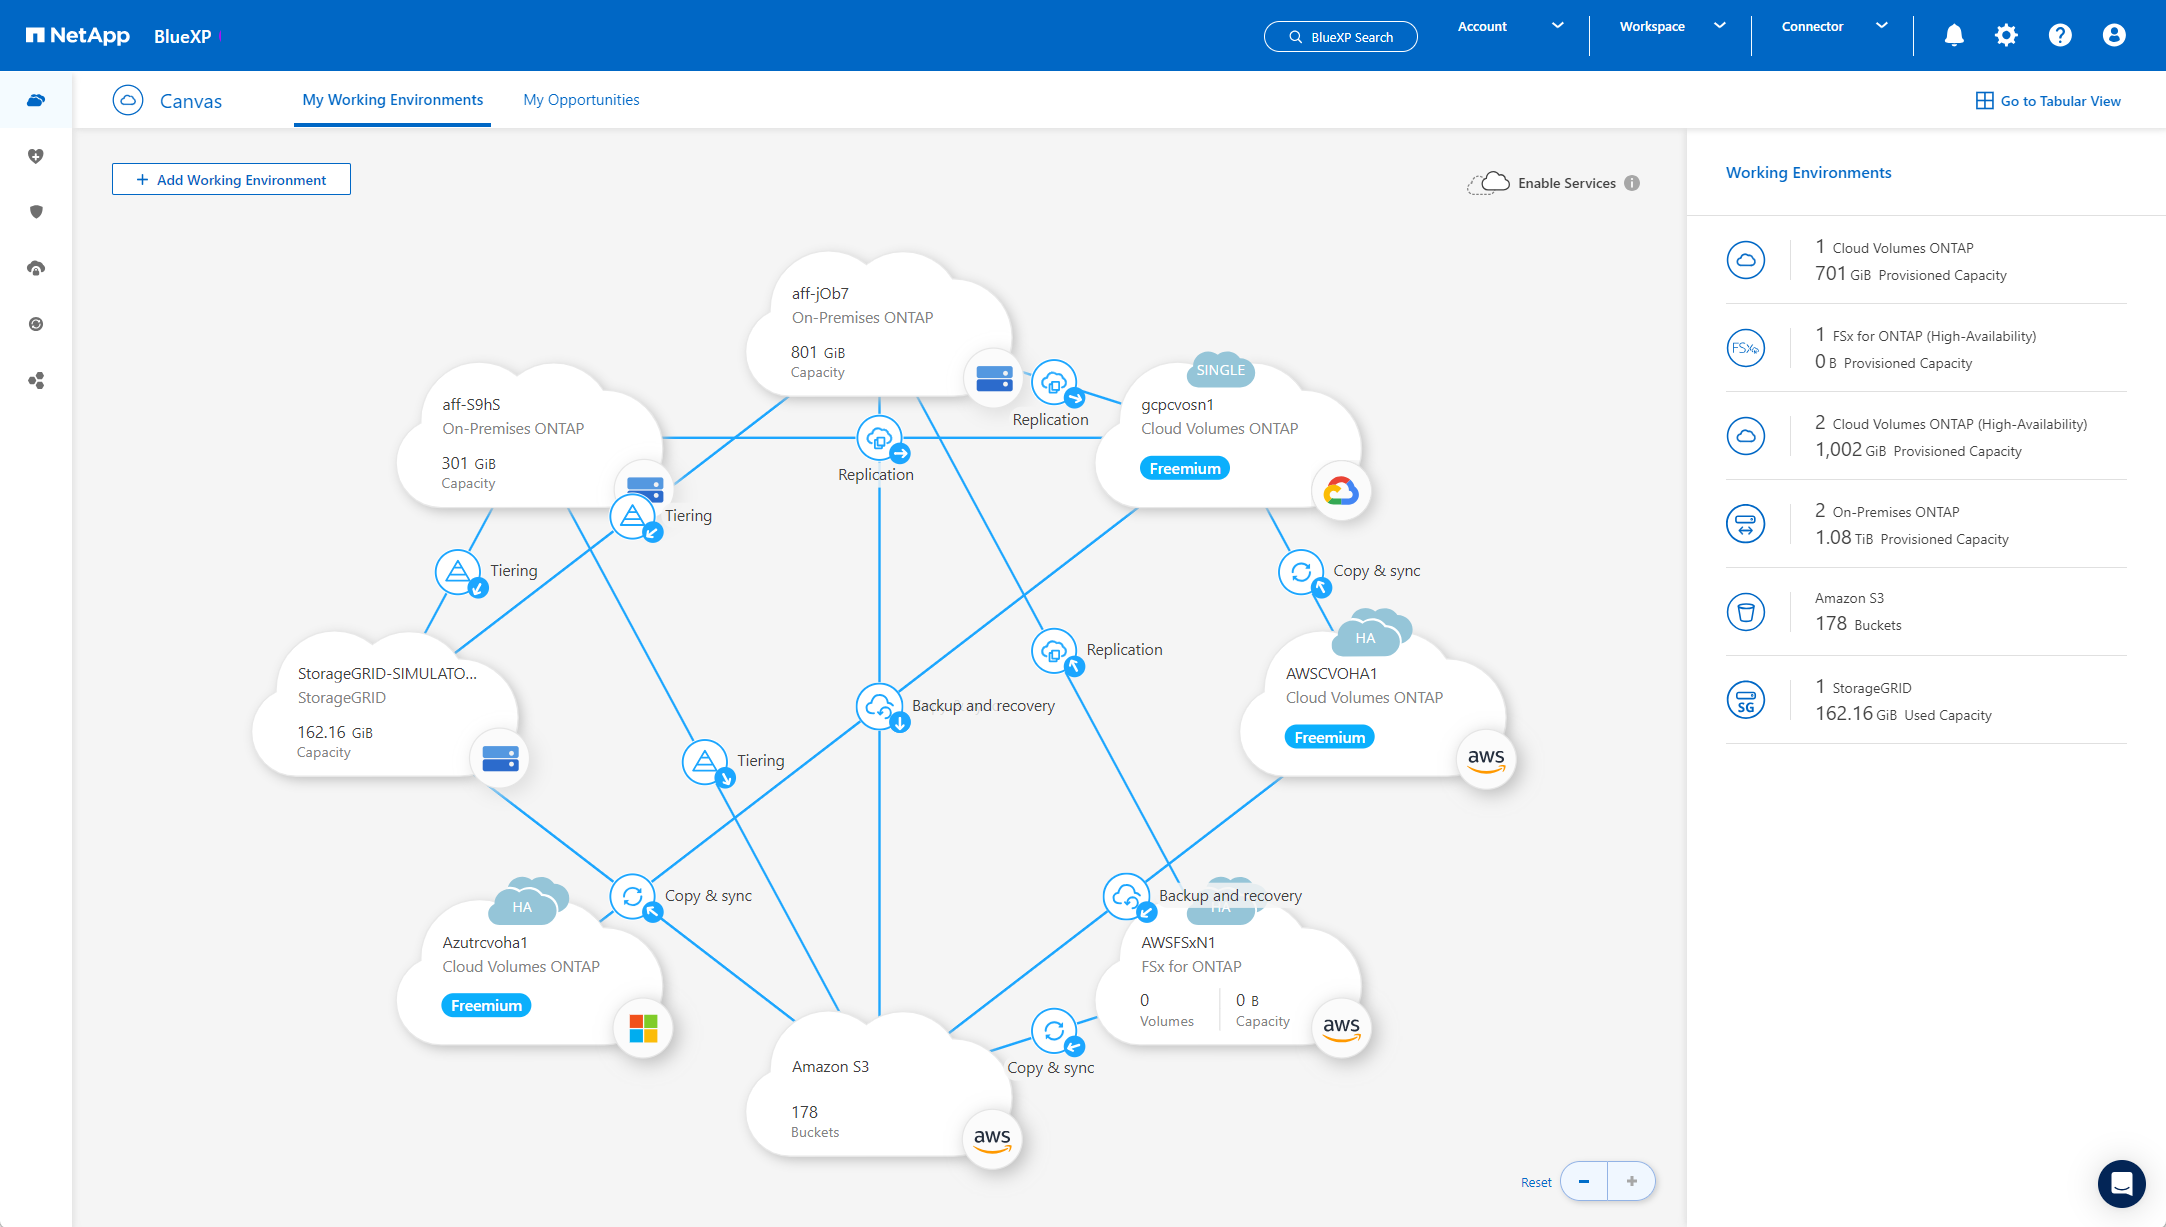This screenshot has width=2166, height=1227.
Task: Go to Tabular View link
Action: click(2048, 101)
